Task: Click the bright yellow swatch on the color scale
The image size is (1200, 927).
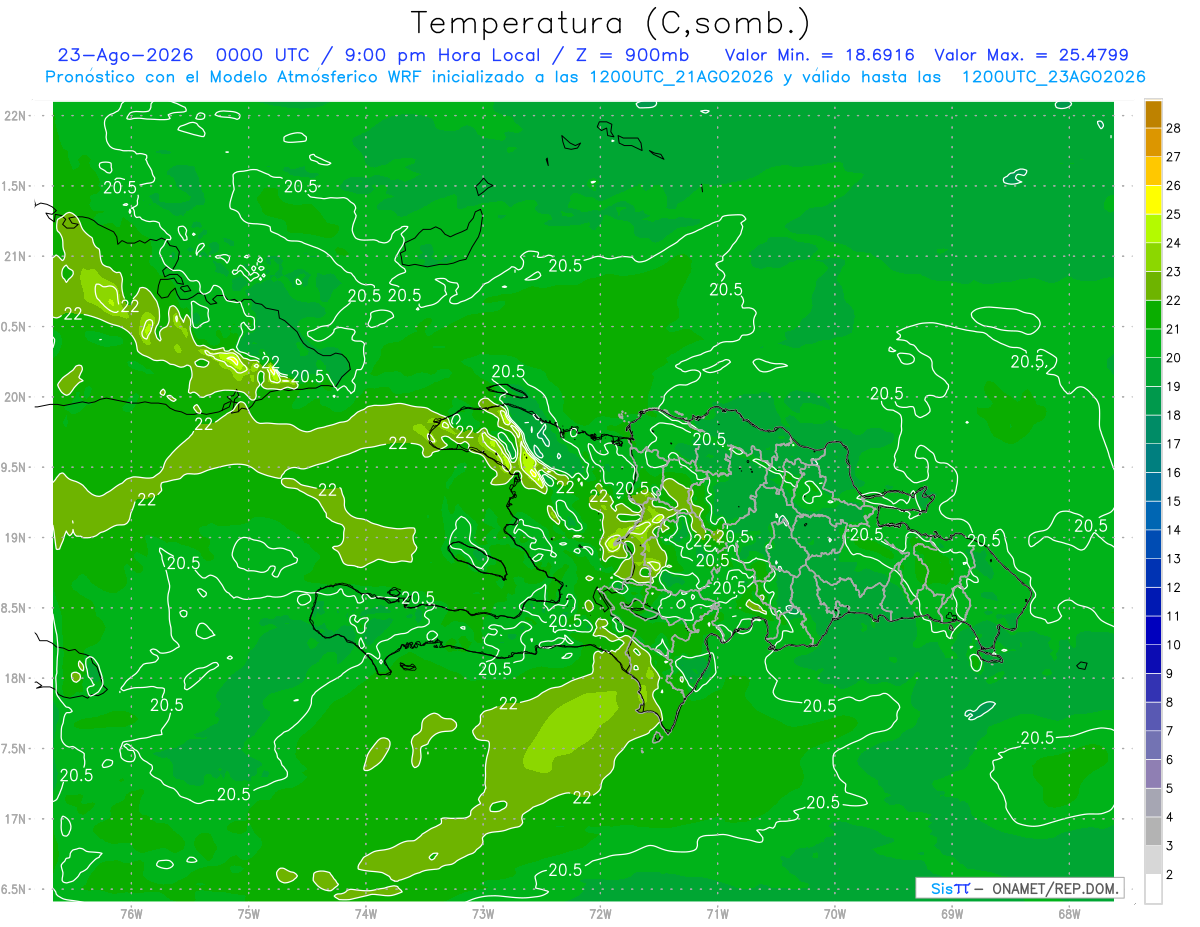Action: (x=1153, y=202)
